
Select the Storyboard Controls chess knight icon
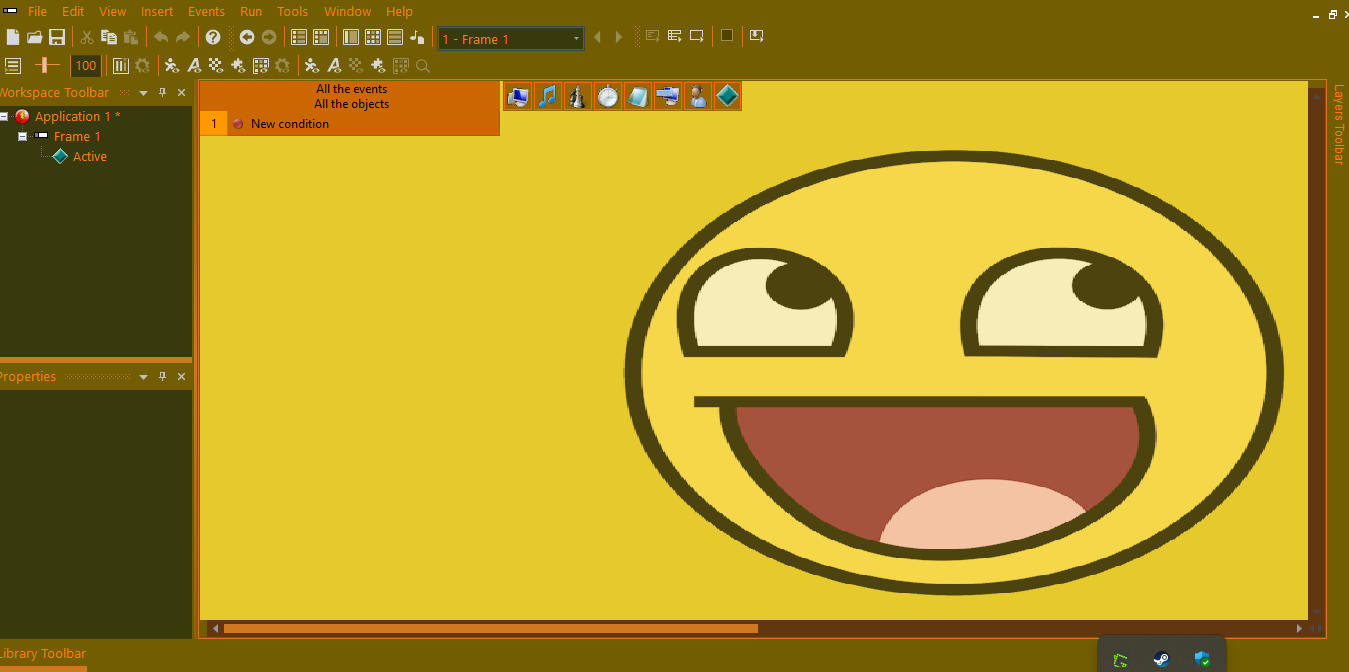pyautogui.click(x=577, y=96)
